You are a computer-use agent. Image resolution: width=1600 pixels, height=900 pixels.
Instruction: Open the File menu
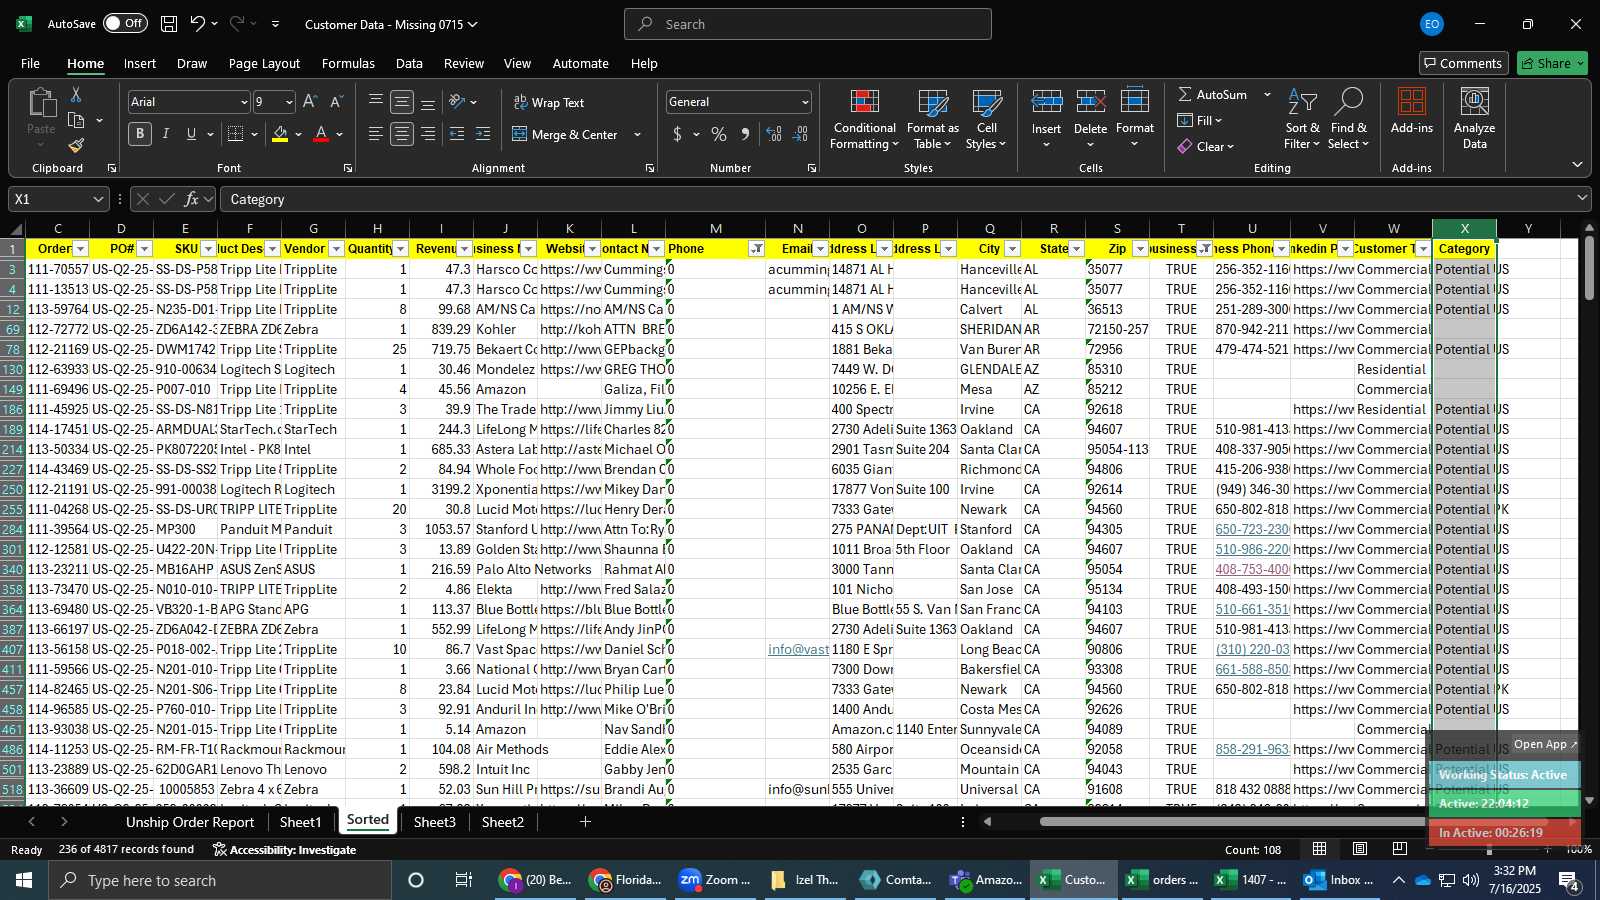31,63
